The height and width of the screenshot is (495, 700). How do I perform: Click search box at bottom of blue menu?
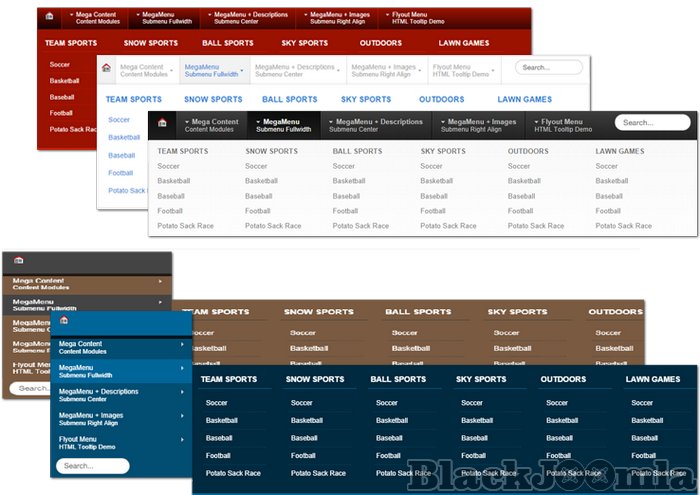pyautogui.click(x=93, y=466)
